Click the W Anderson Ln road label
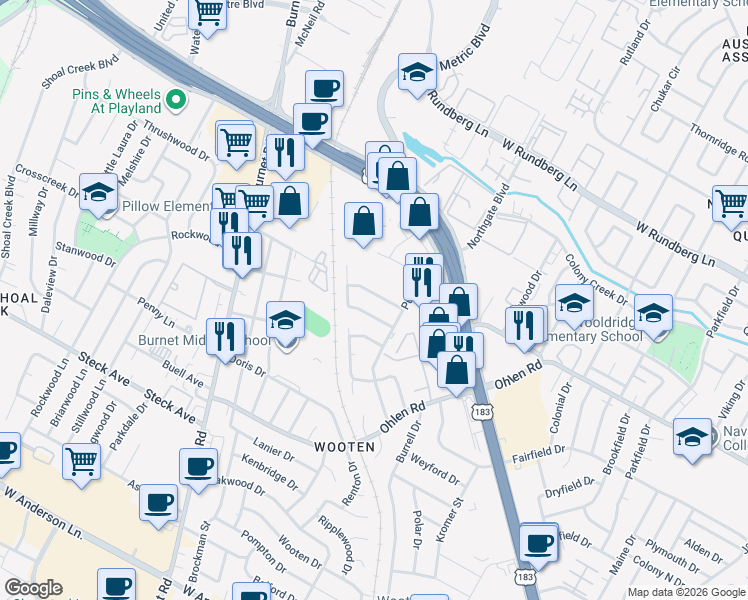 coord(43,513)
